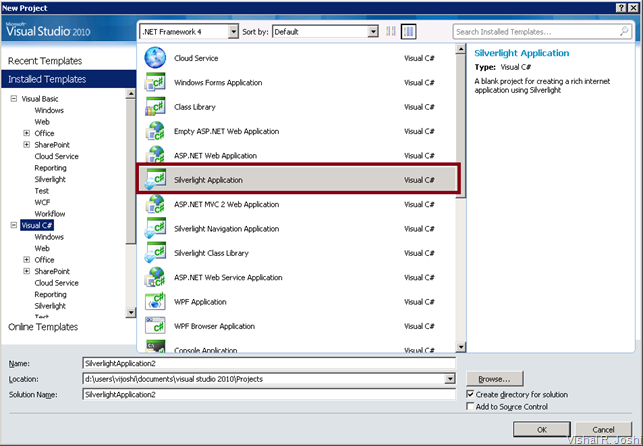643x446 pixels.
Task: Expand Office under Visual Basic
Action: (x=27, y=133)
